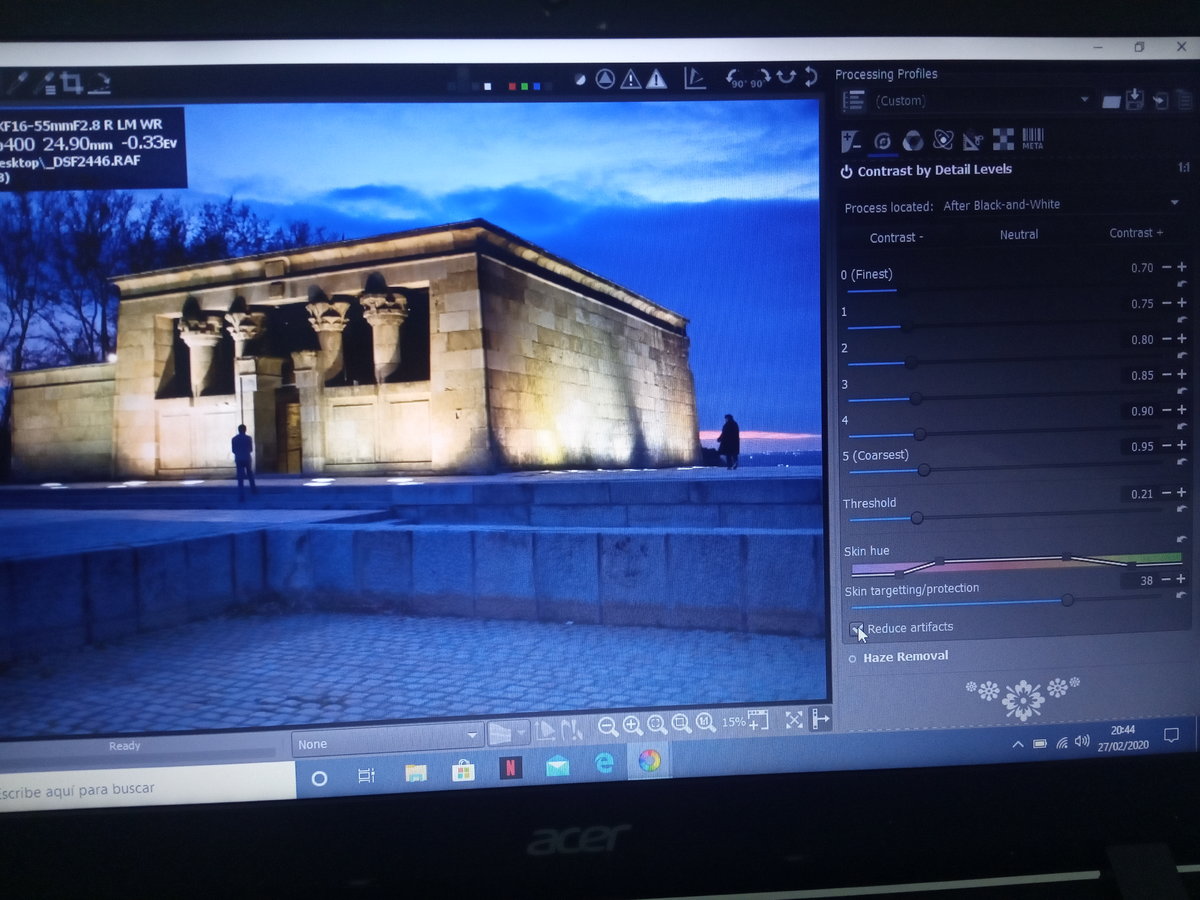Load processing profile from file icon
This screenshot has height=900, width=1200.
1110,101
